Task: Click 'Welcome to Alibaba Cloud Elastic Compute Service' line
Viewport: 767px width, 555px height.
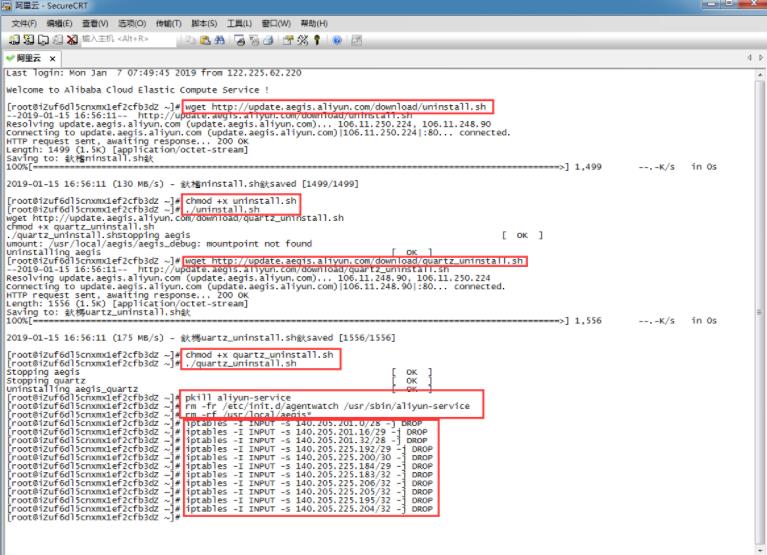Action: 137,90
